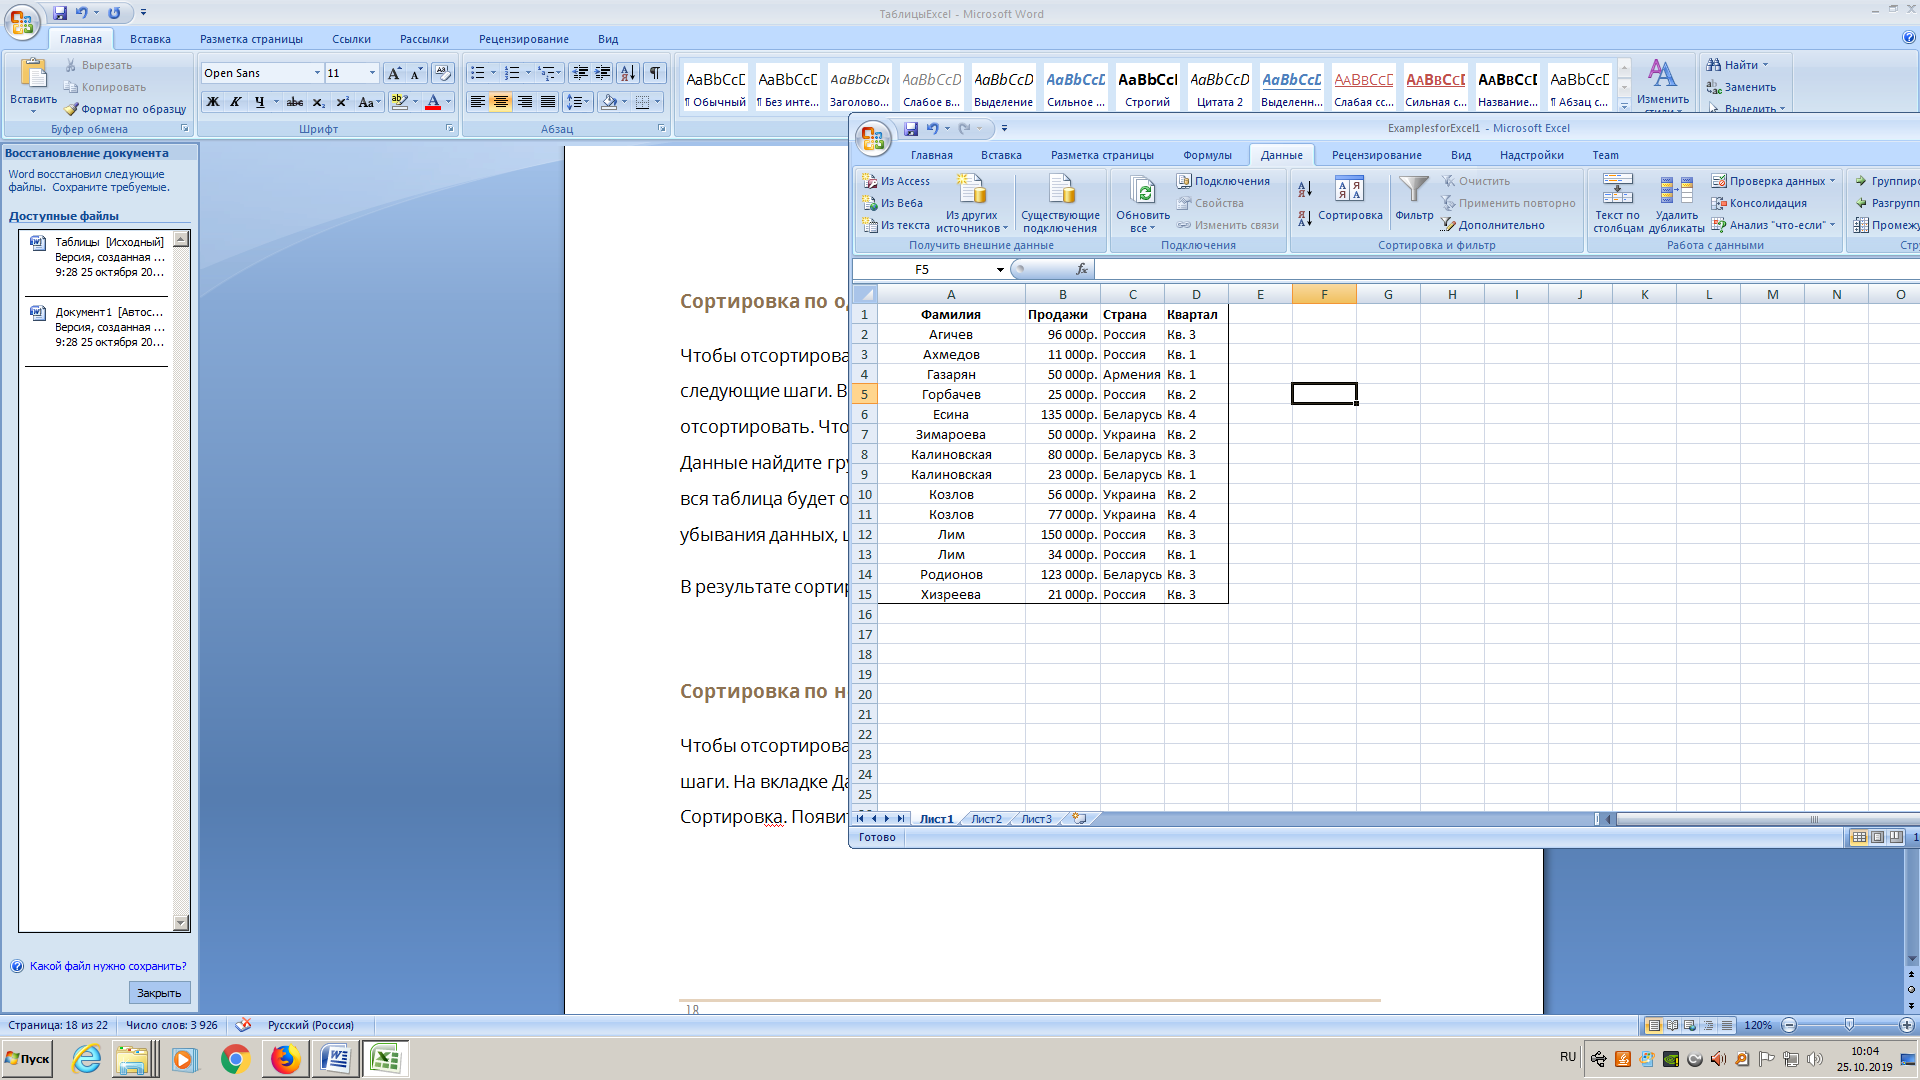This screenshot has width=1920, height=1080.
Task: Click Консолидация in Excel ribbon
Action: [1759, 203]
